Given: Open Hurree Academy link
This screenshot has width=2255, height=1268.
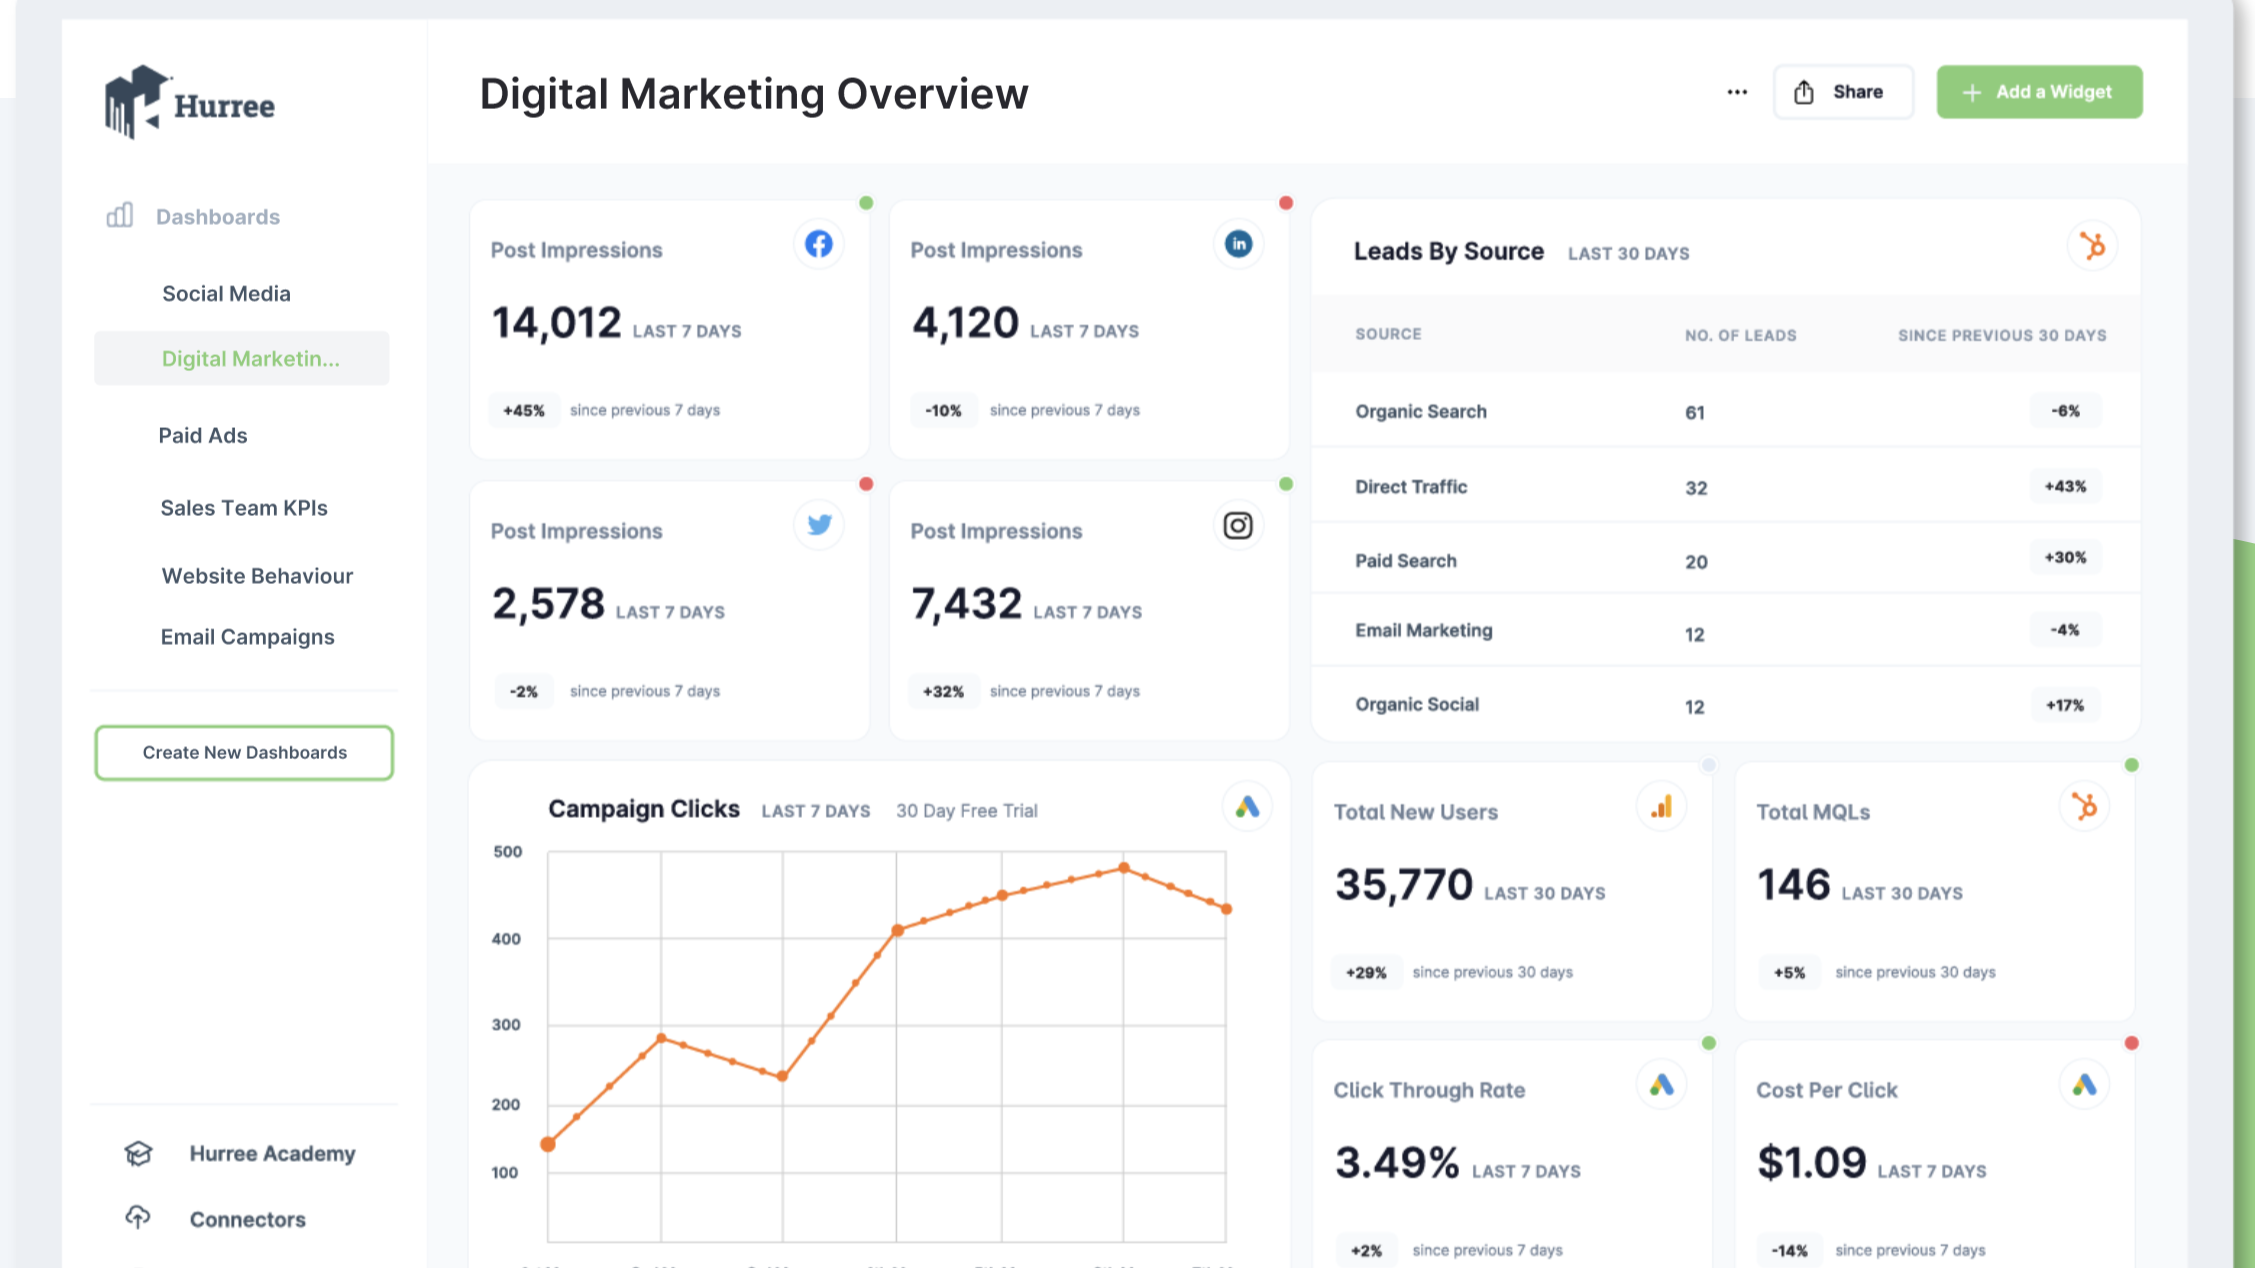Looking at the screenshot, I should point(272,1153).
